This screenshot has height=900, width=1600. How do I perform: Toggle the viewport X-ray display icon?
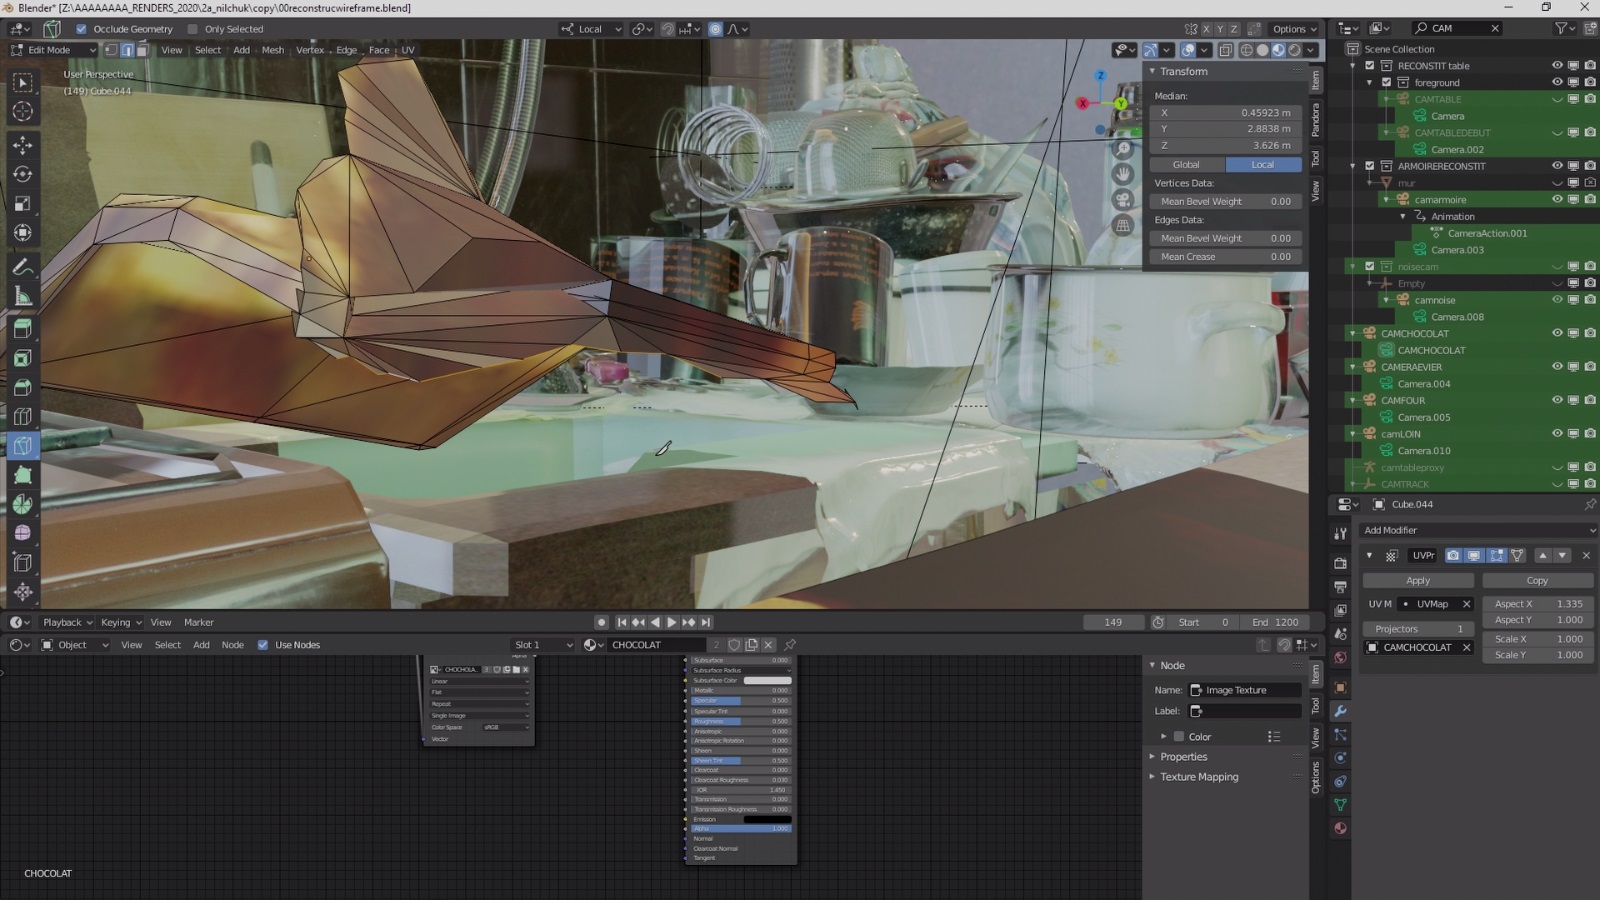pos(1225,50)
